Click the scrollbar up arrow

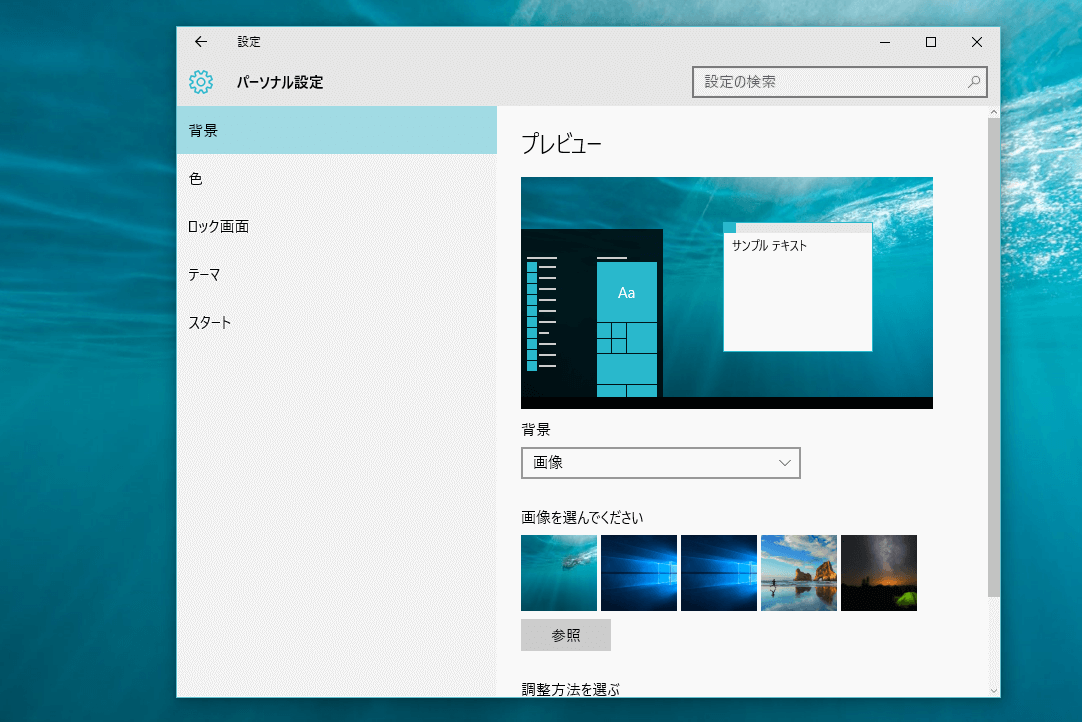pos(994,112)
